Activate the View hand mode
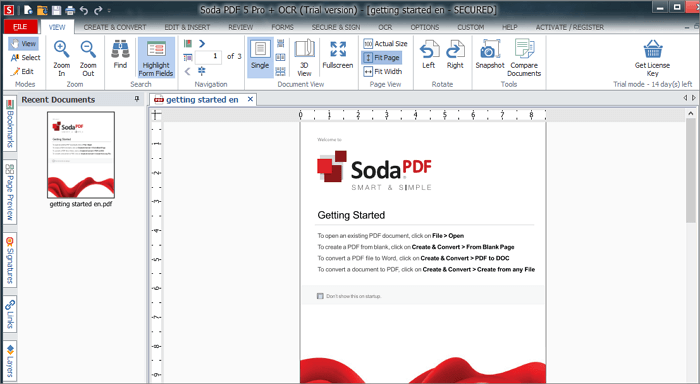The height and width of the screenshot is (384, 700). [x=23, y=43]
